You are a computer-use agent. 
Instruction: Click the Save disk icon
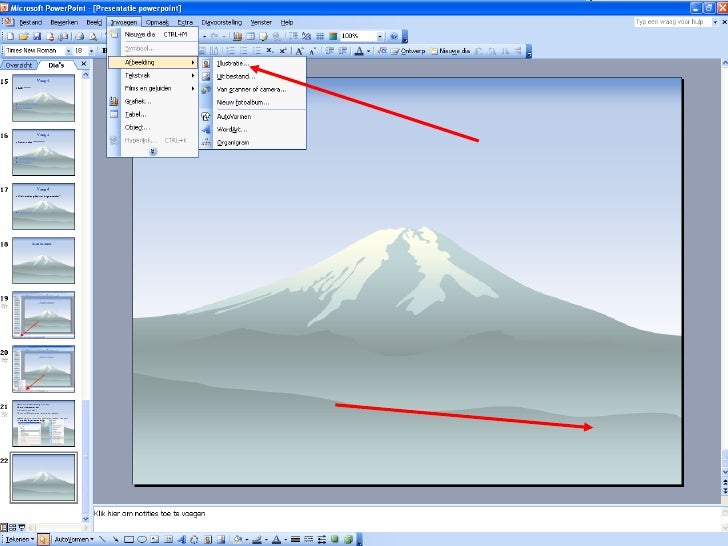37,36
